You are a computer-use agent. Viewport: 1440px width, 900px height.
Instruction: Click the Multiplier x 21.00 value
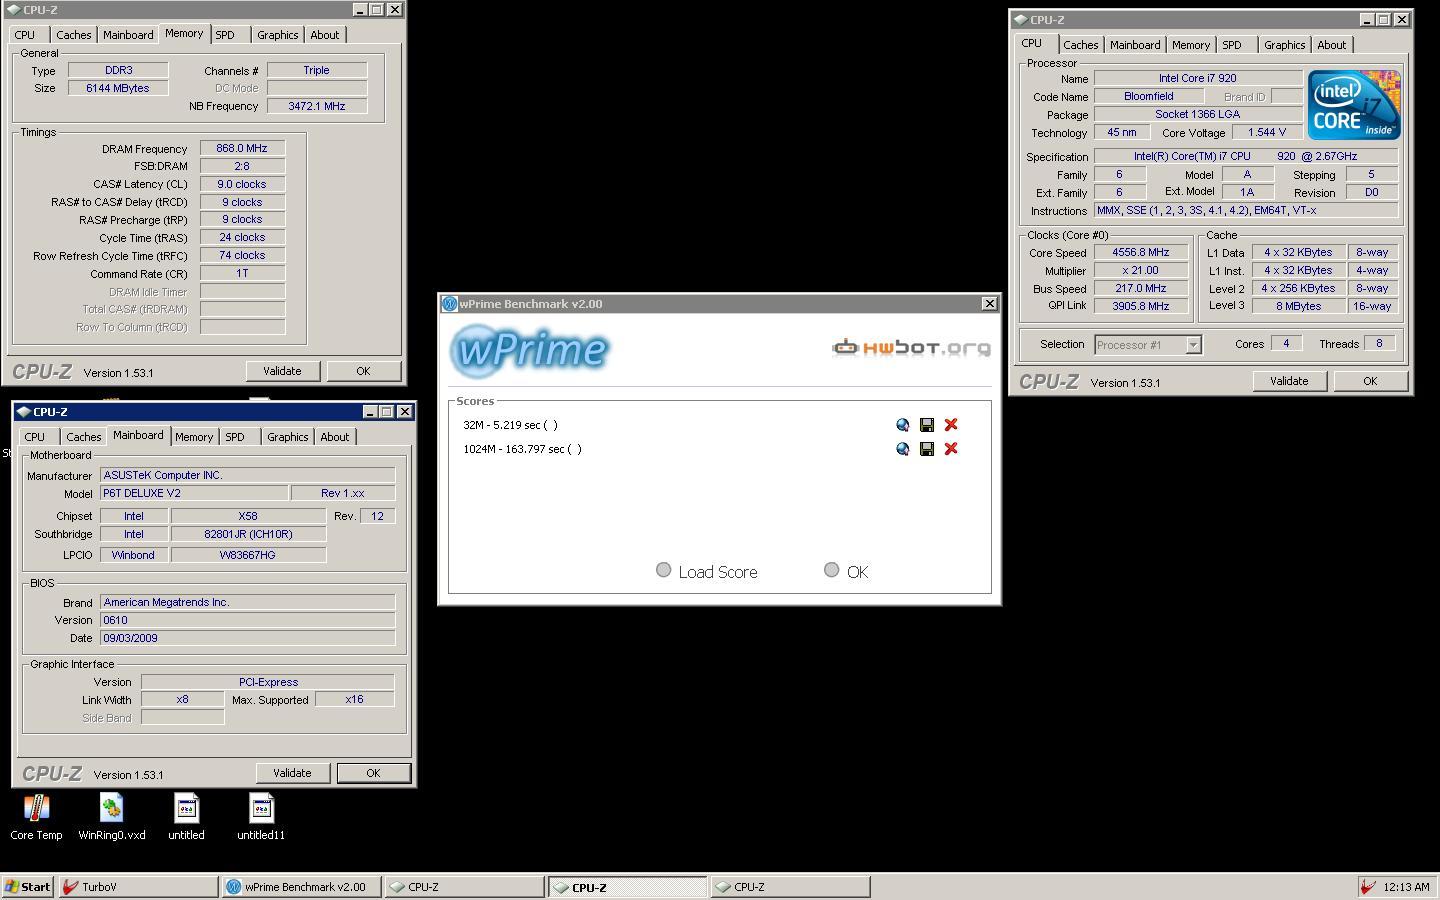click(x=1140, y=270)
